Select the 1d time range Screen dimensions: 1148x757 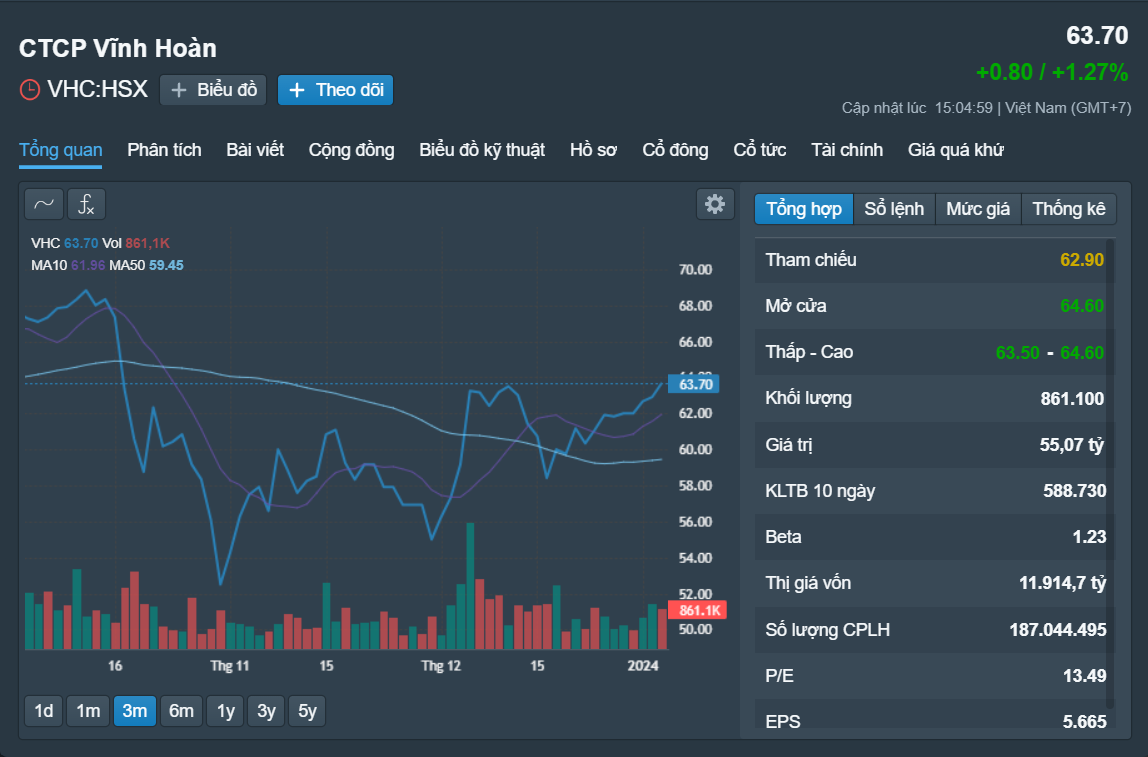coord(44,711)
